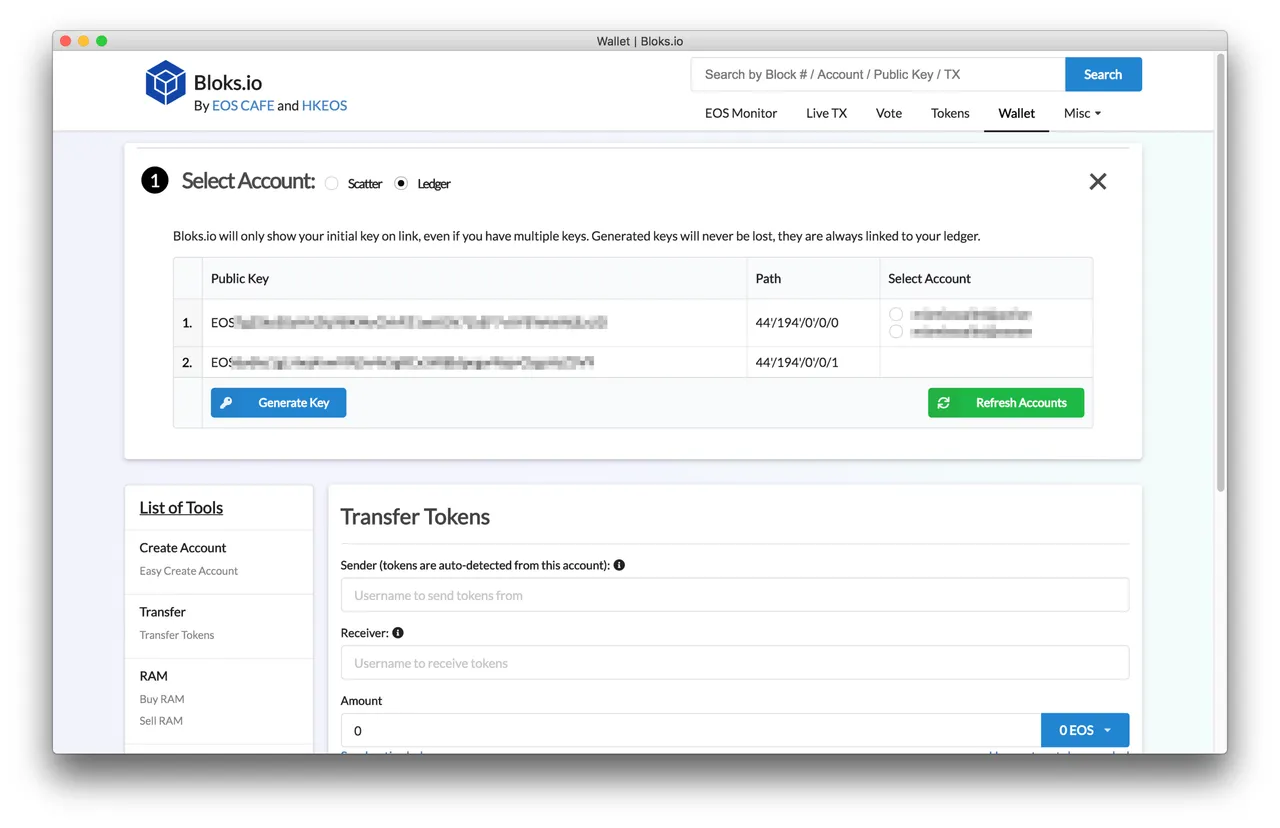Click the info icon next to Receiver label
The height and width of the screenshot is (828, 1280).
pos(398,633)
